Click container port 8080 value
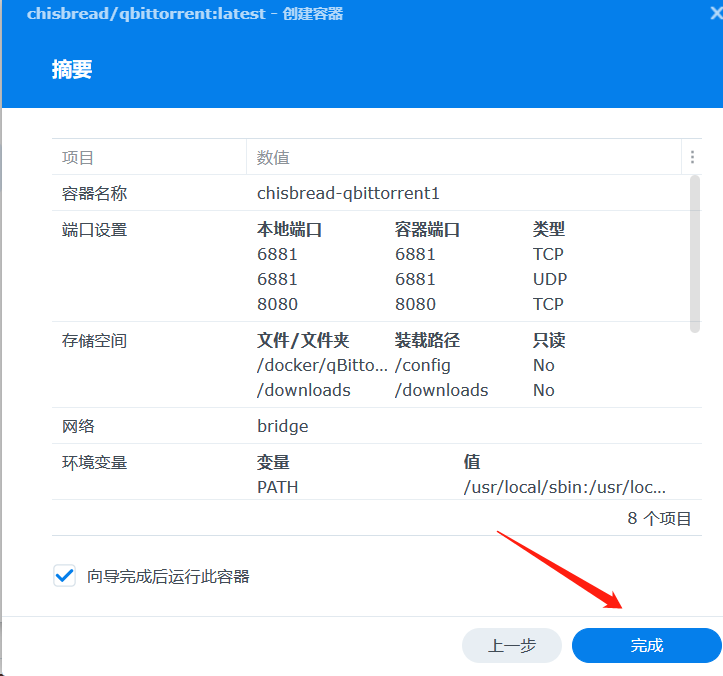 point(415,304)
